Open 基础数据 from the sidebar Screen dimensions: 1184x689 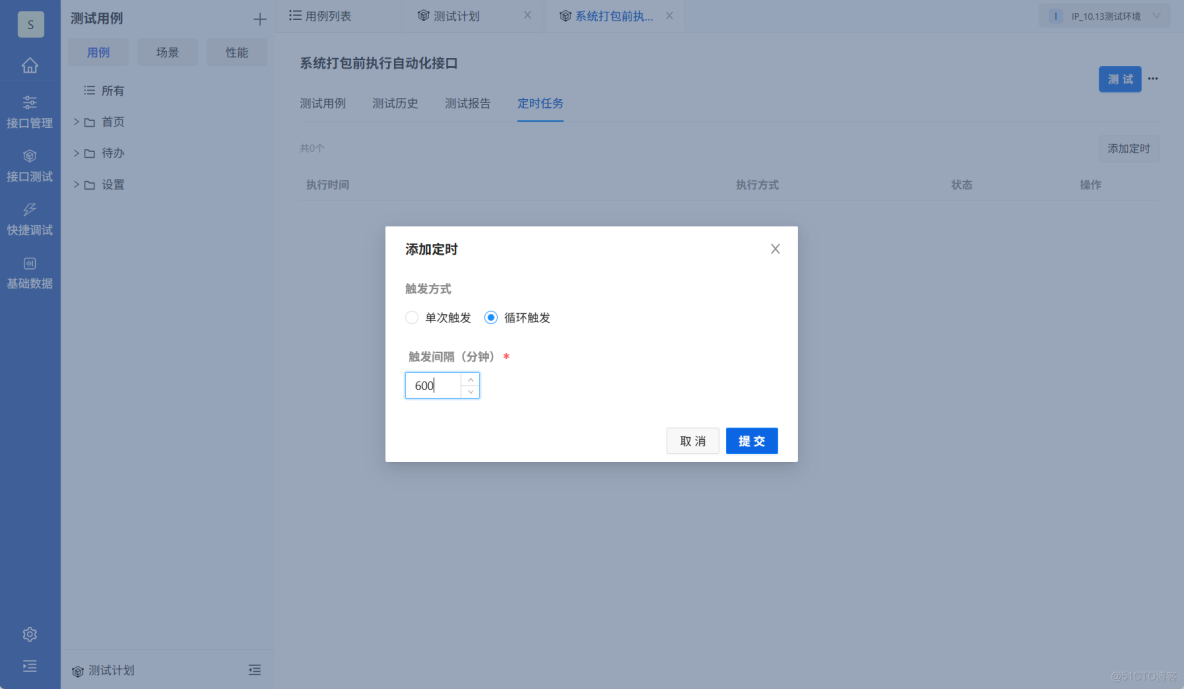pyautogui.click(x=30, y=273)
